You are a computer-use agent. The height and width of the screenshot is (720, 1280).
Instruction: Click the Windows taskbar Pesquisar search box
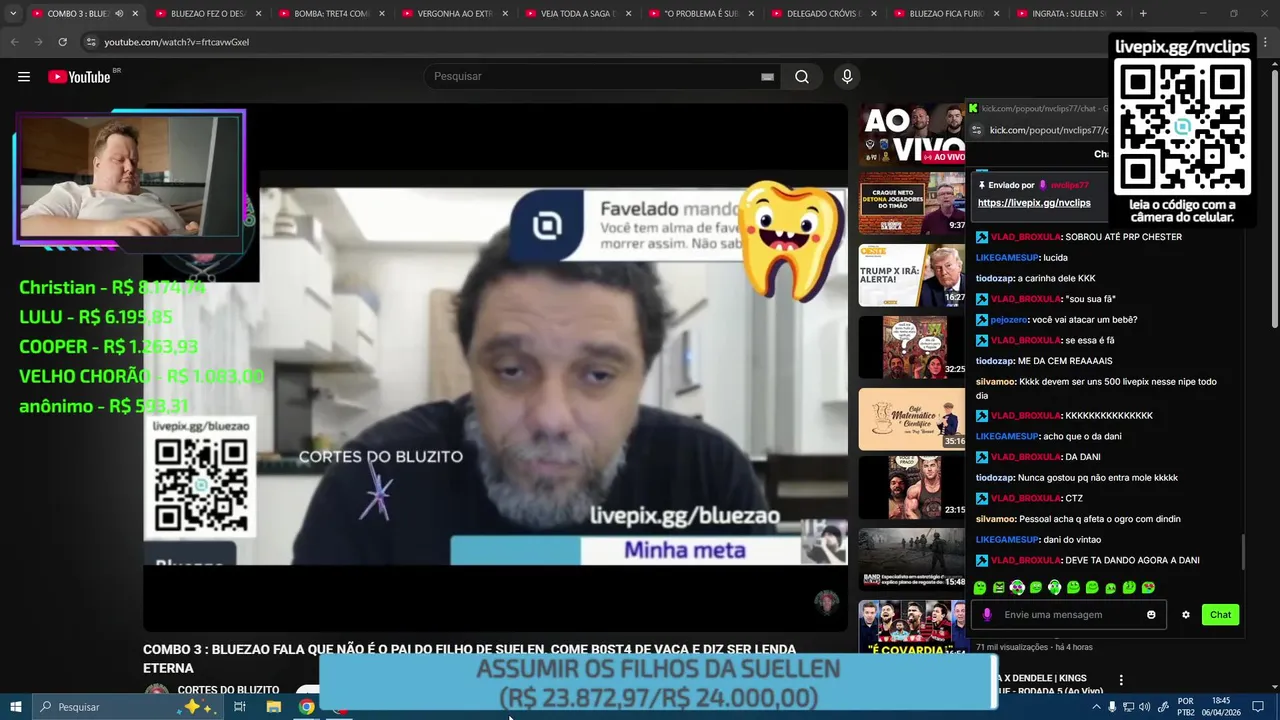[128, 707]
